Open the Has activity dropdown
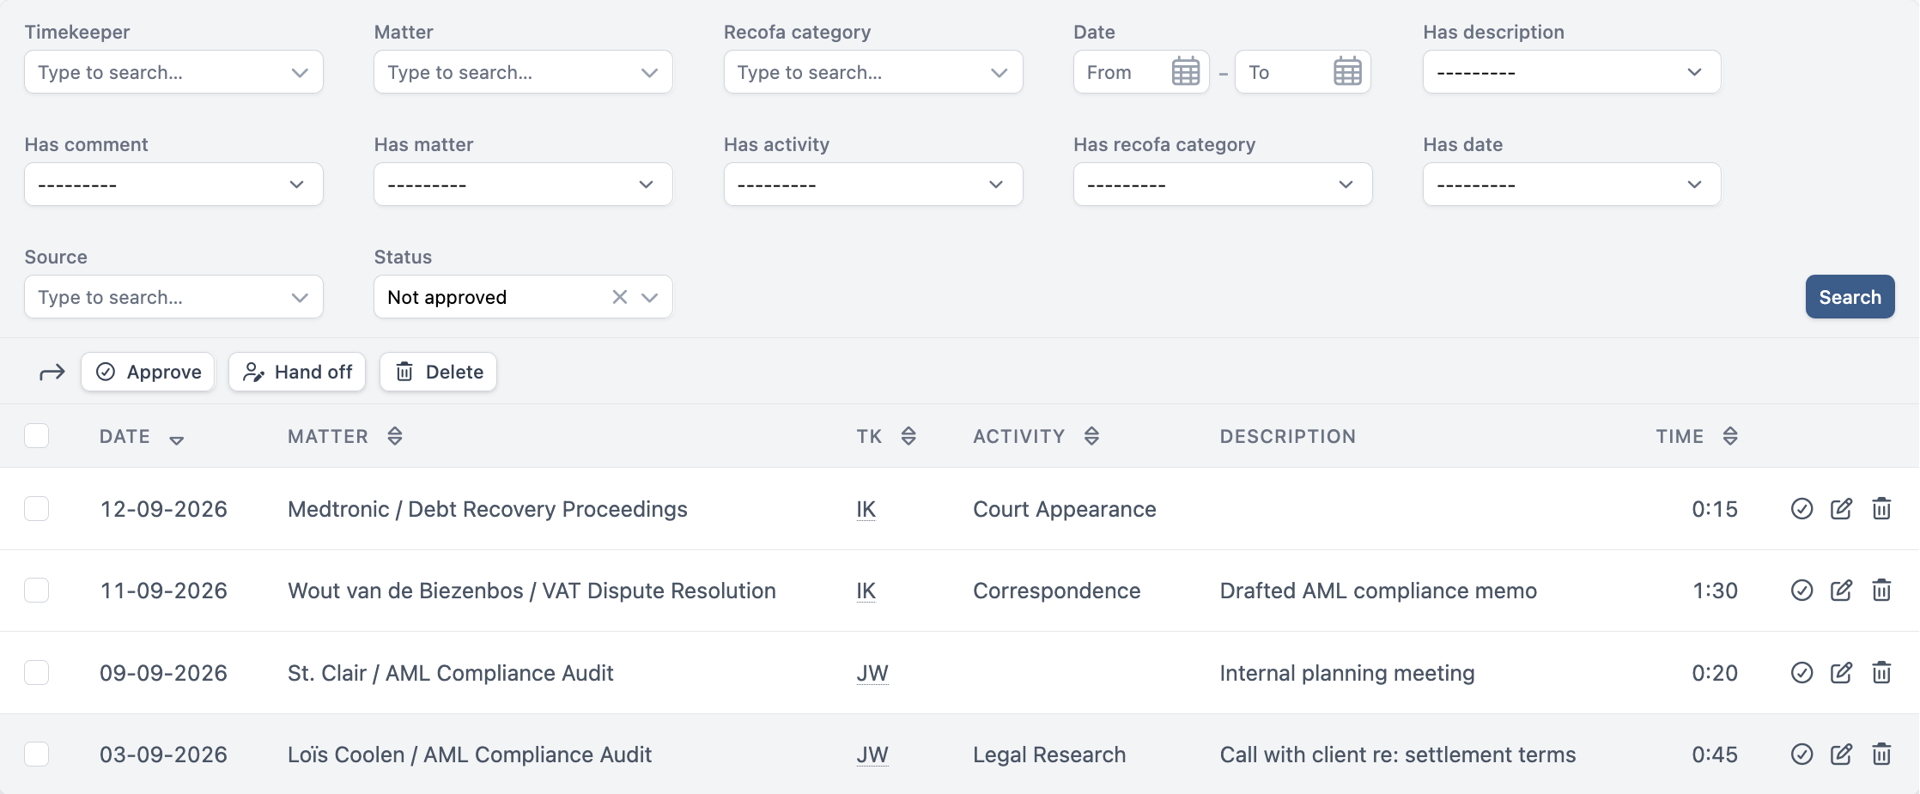This screenshot has width=1920, height=794. (x=873, y=184)
